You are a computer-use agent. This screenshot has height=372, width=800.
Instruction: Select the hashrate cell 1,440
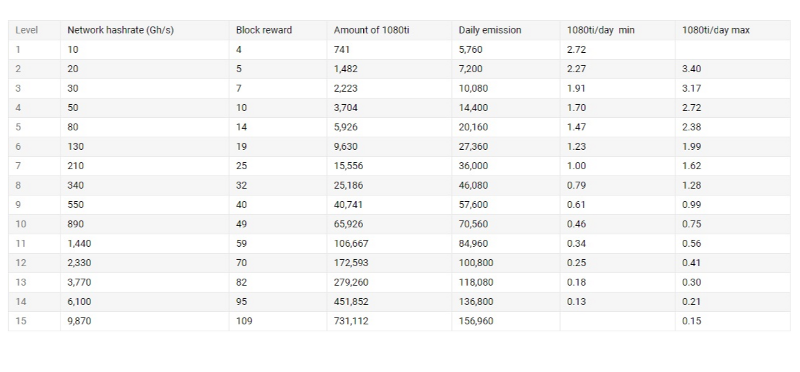(x=79, y=243)
